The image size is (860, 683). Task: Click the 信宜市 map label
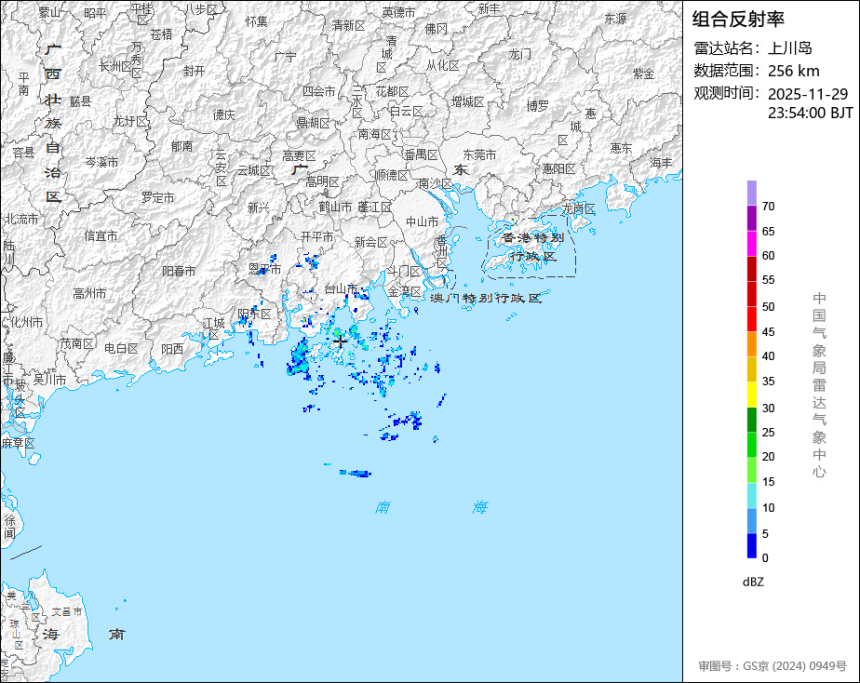[101, 236]
